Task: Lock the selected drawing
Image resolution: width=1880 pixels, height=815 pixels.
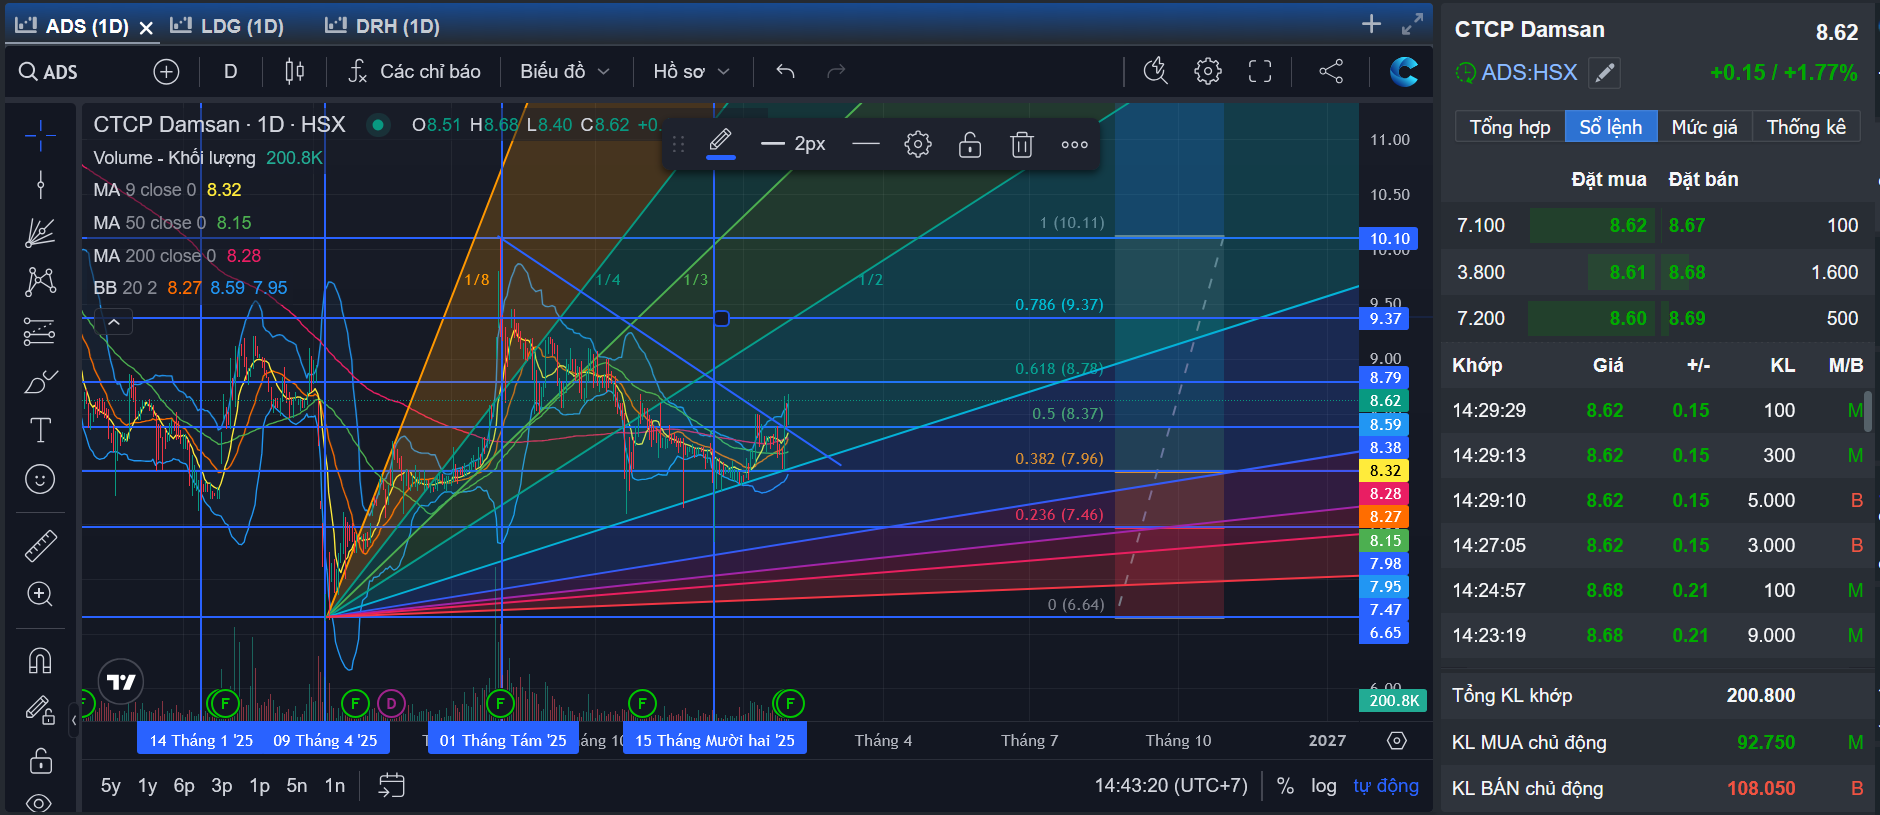Action: point(970,144)
